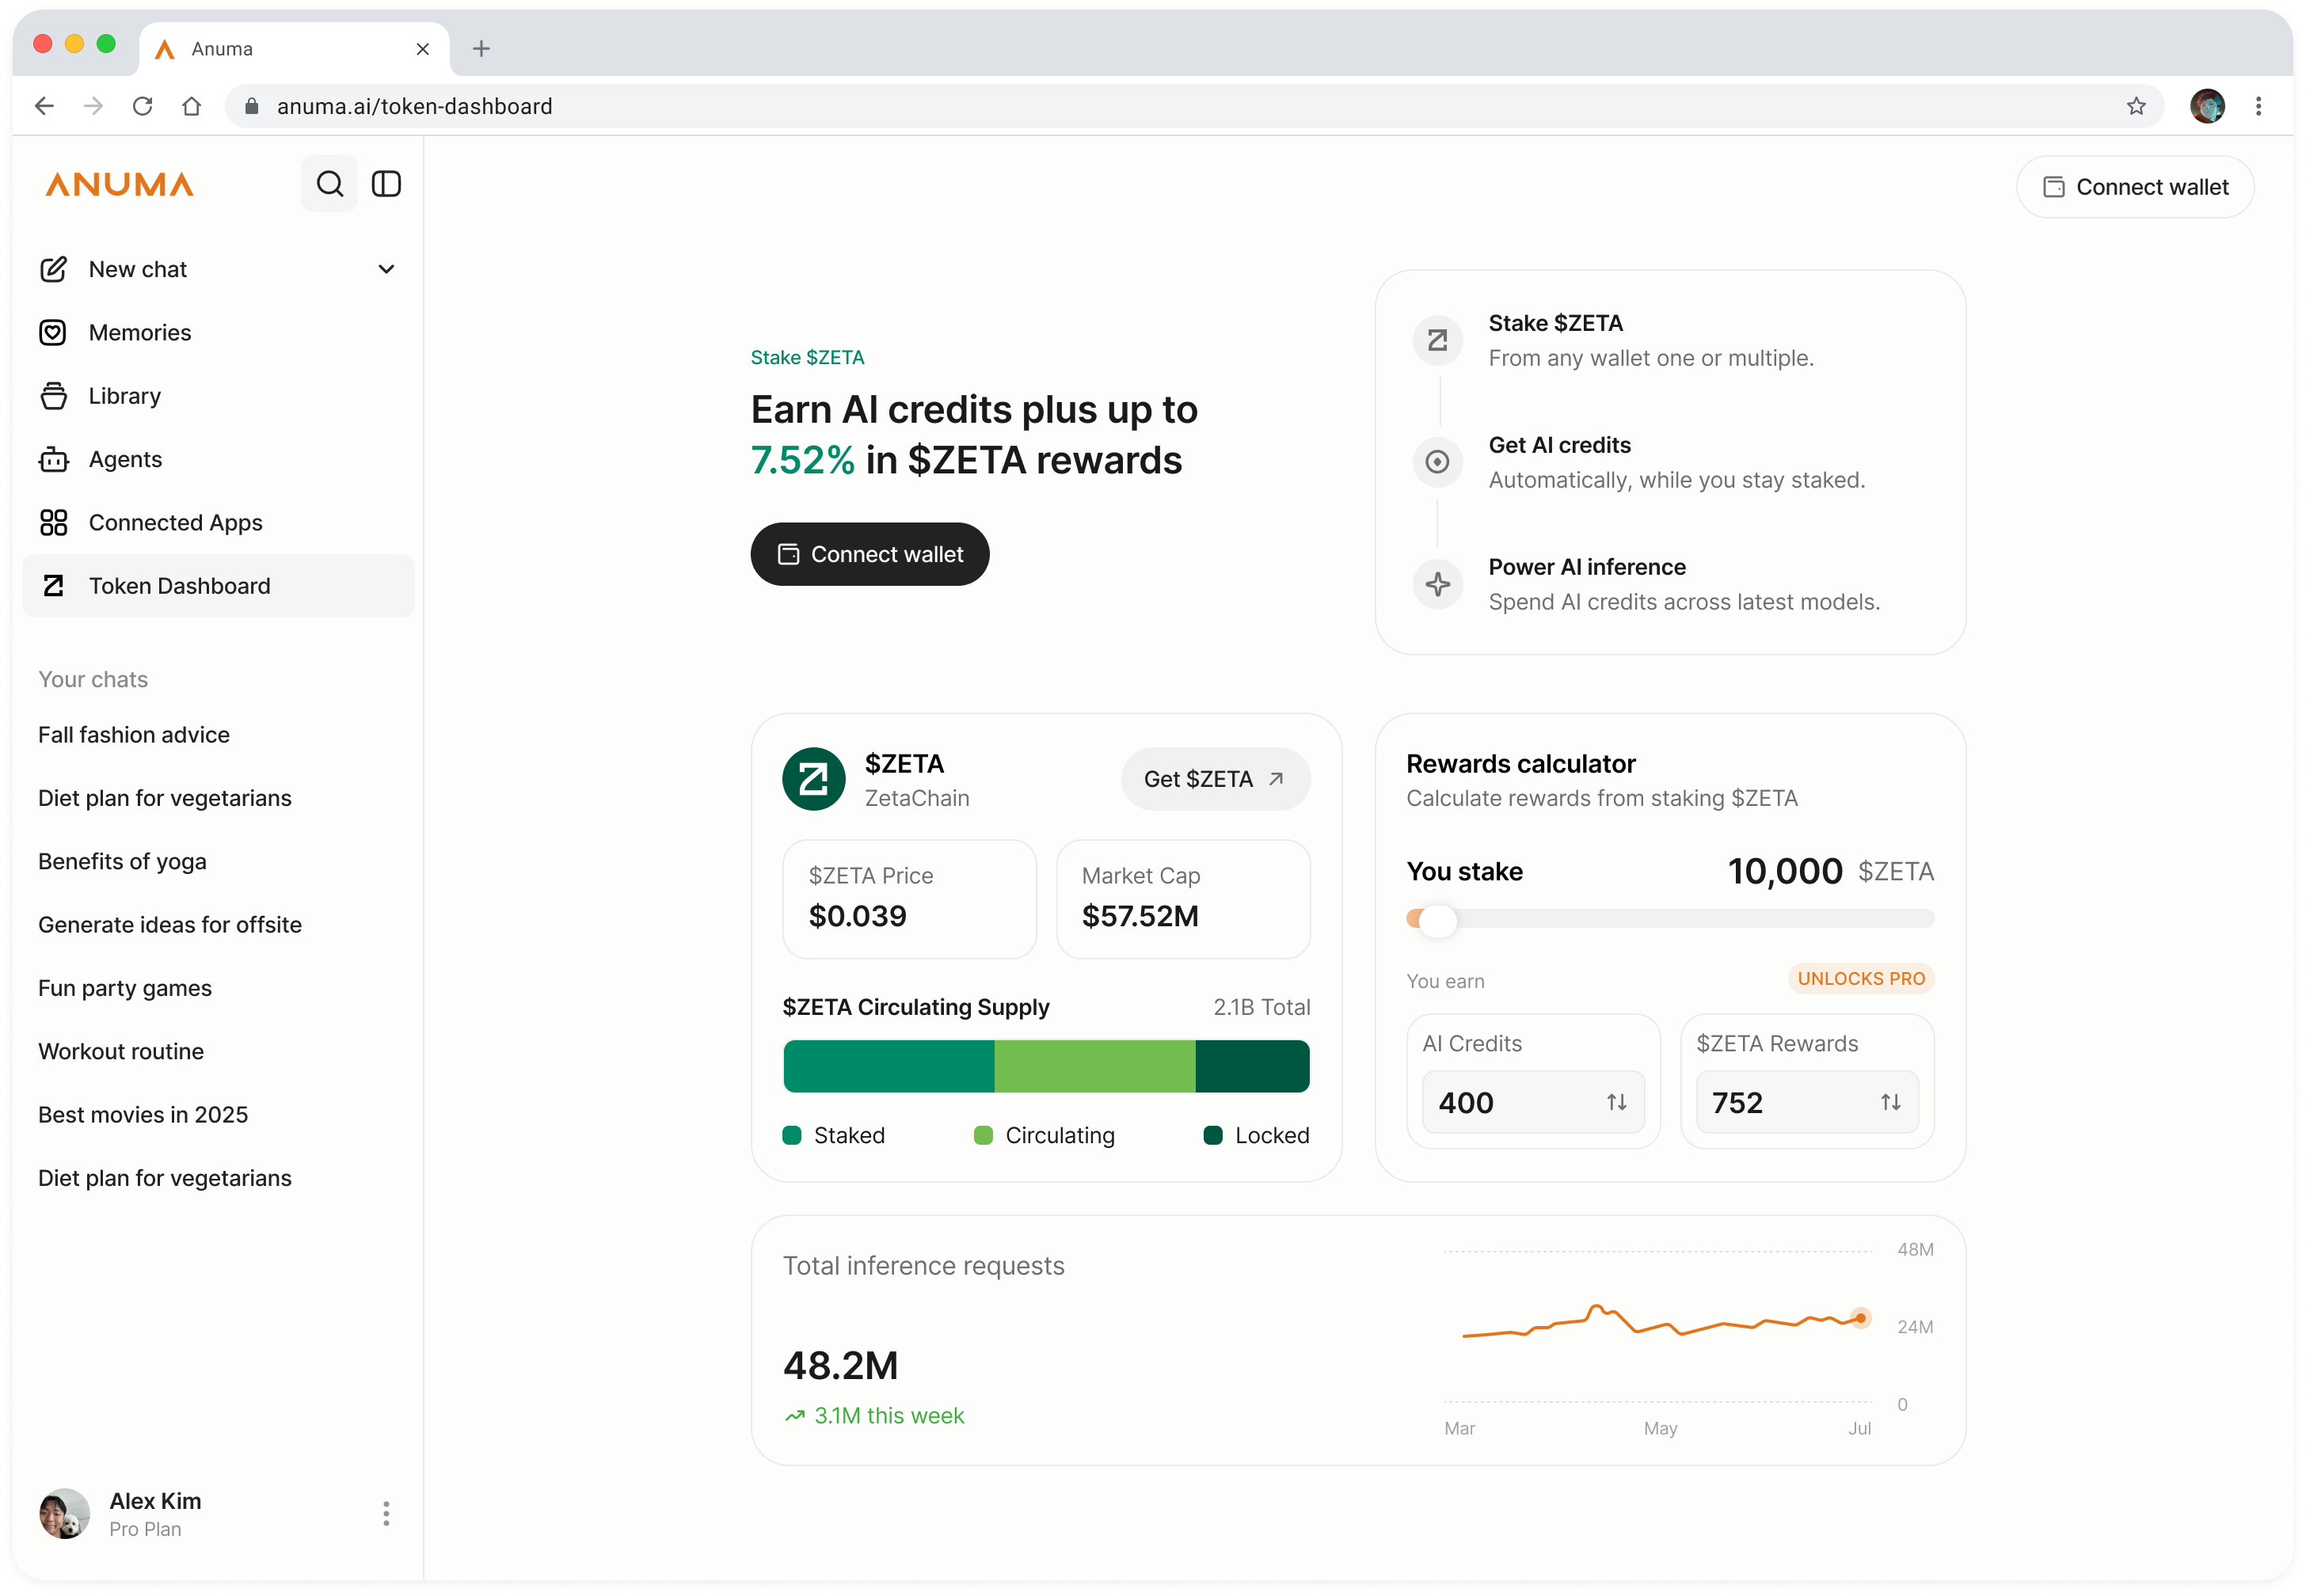
Task: Open browser profile avatar
Action: (x=2207, y=106)
